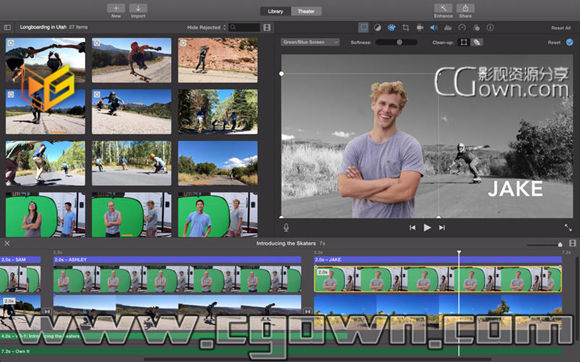This screenshot has width=580, height=362.
Task: Open the color correction palette icon
Action: [x=391, y=28]
